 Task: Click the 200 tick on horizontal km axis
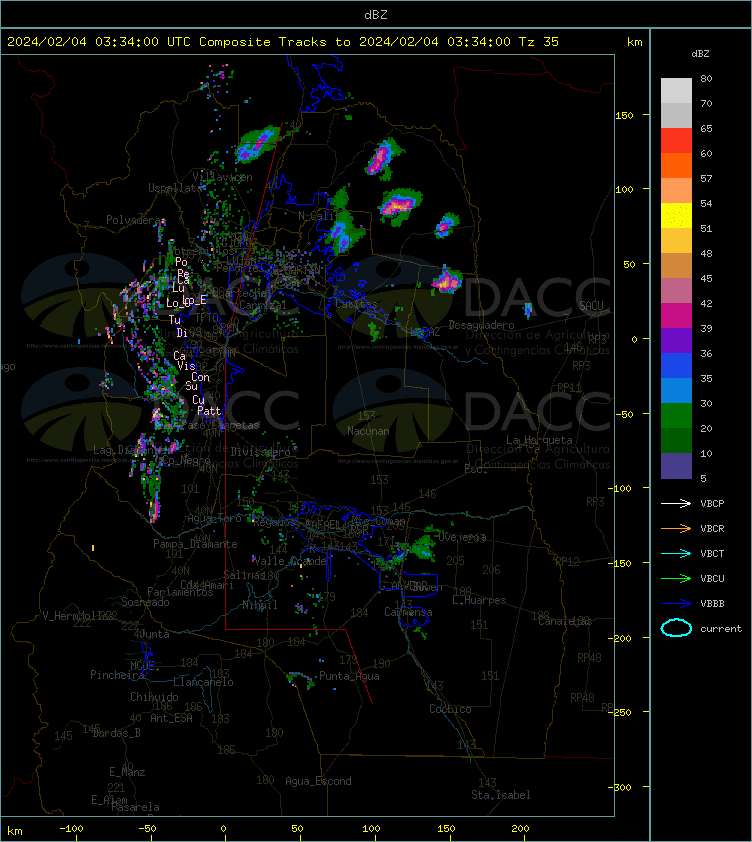520,829
